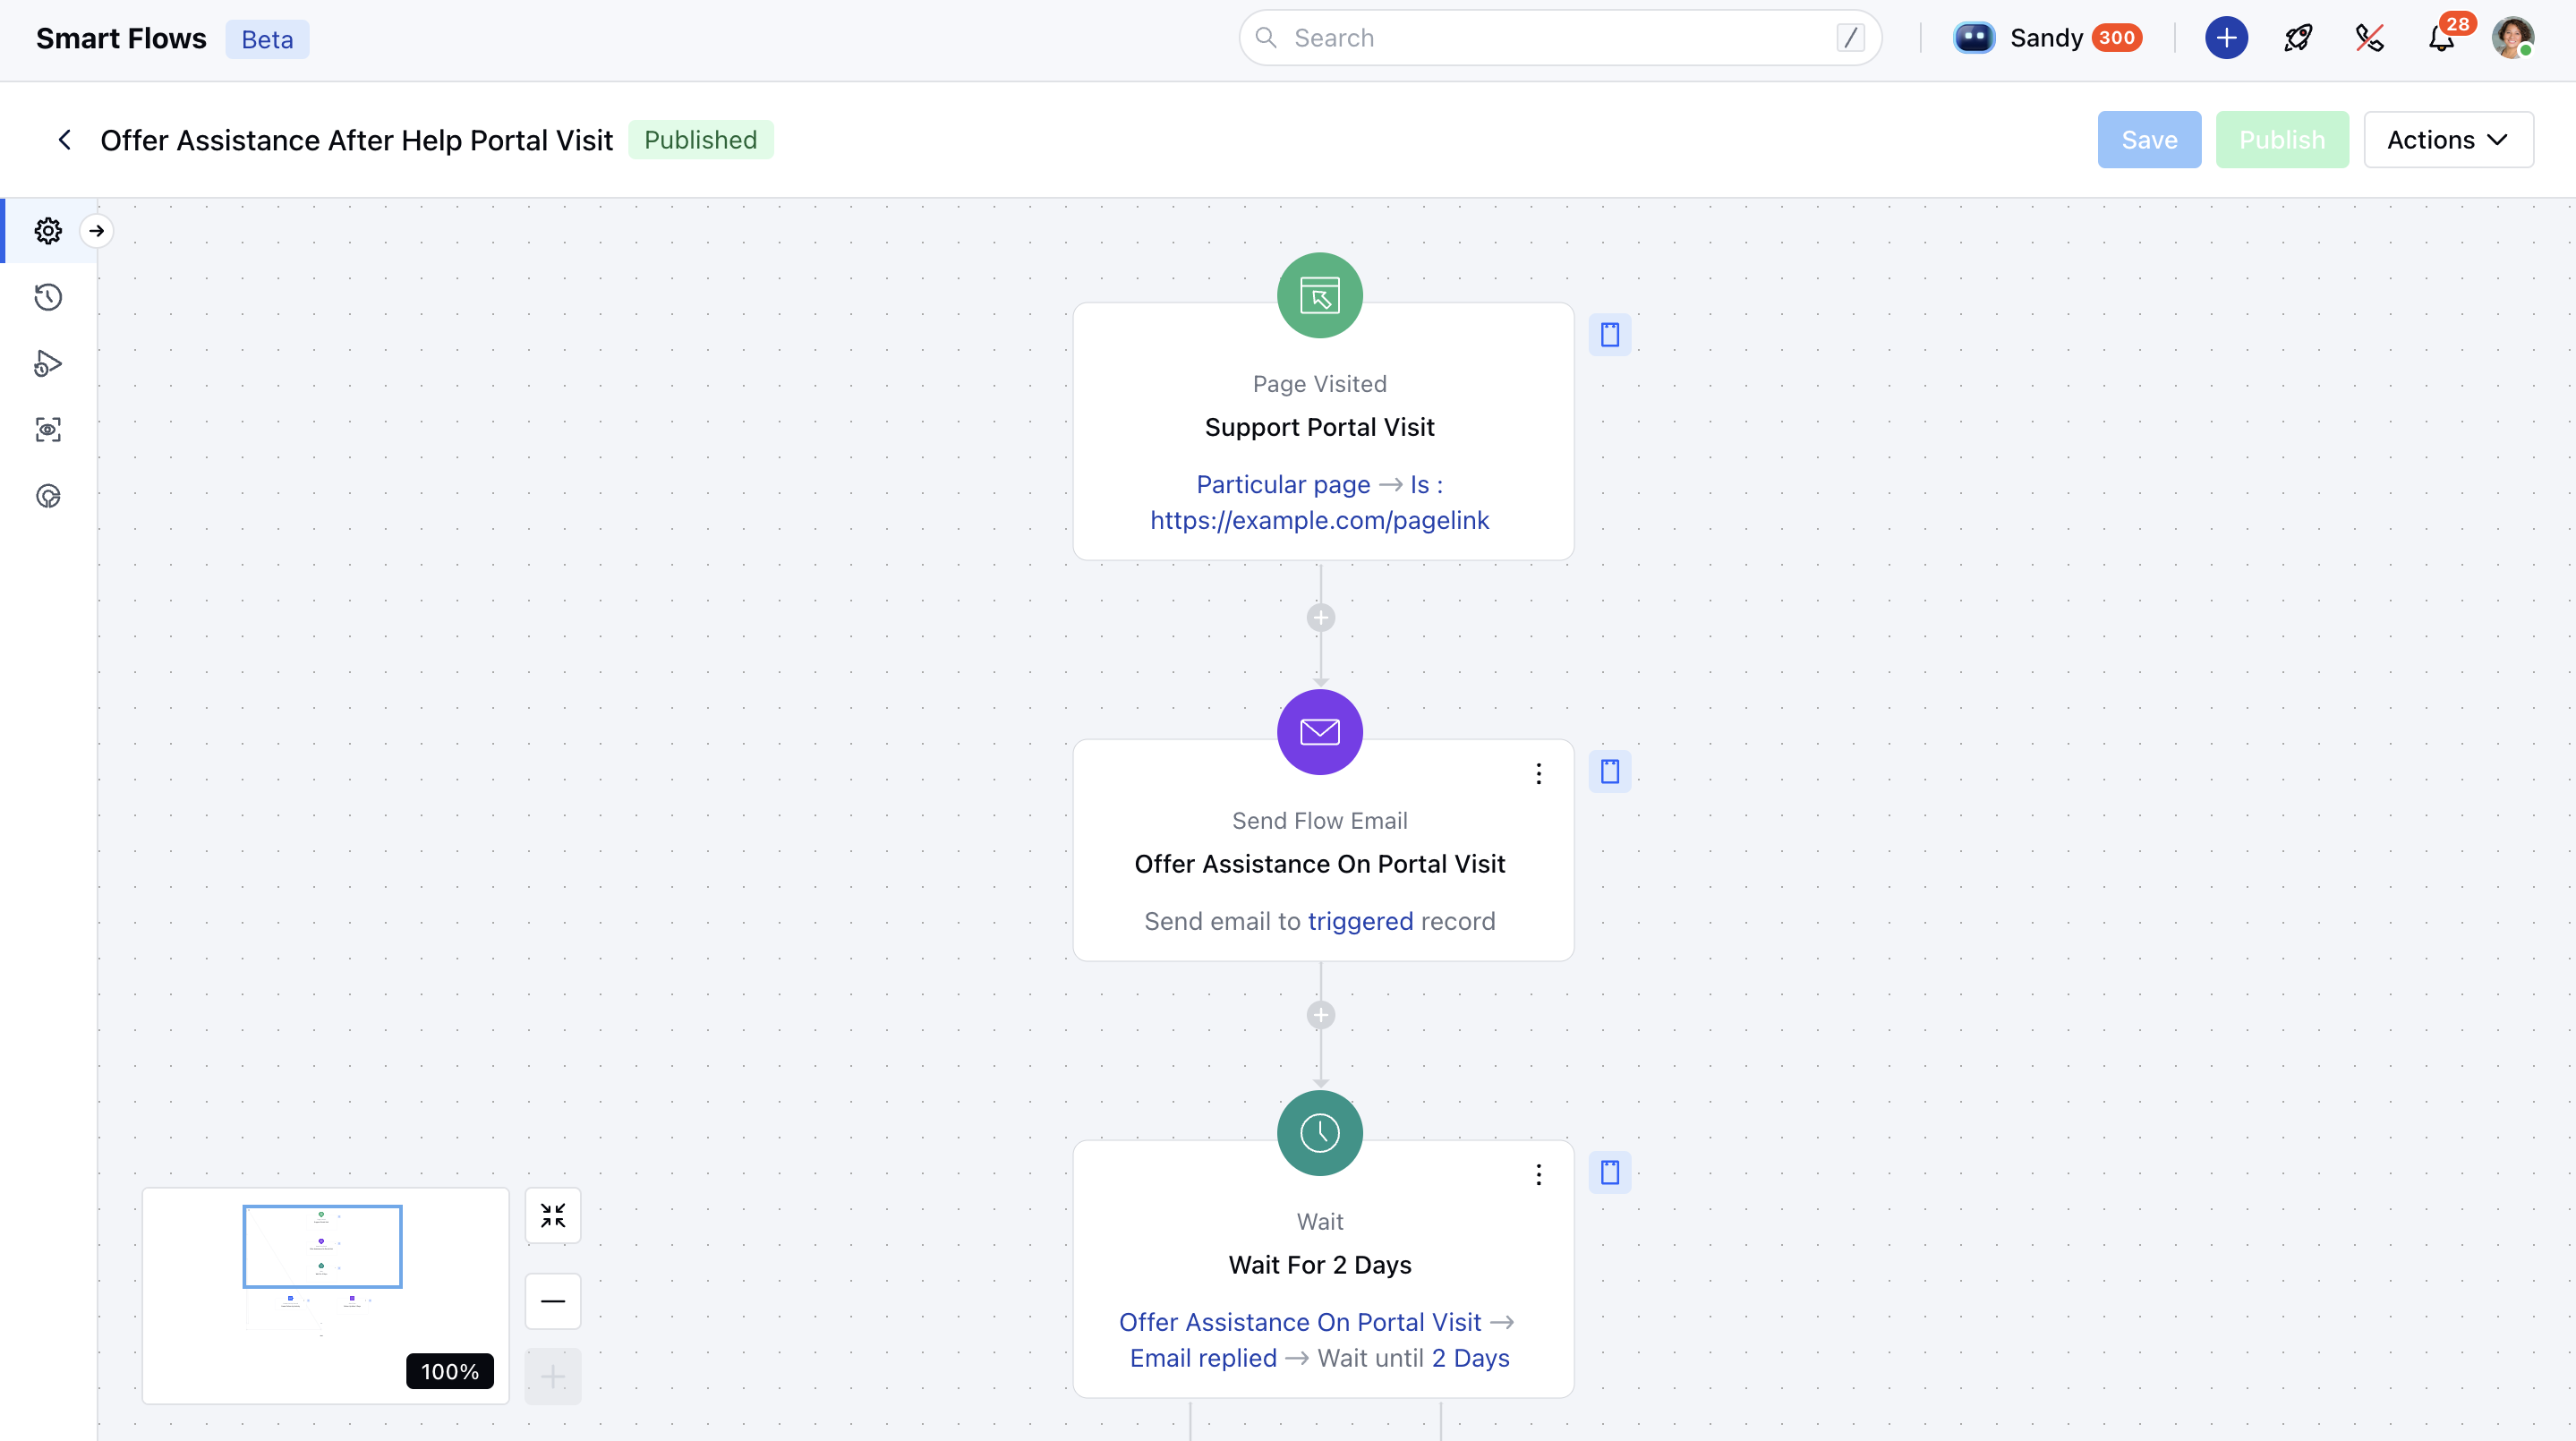Open Wait node three-dot menu
The image size is (2576, 1441).
1538,1174
